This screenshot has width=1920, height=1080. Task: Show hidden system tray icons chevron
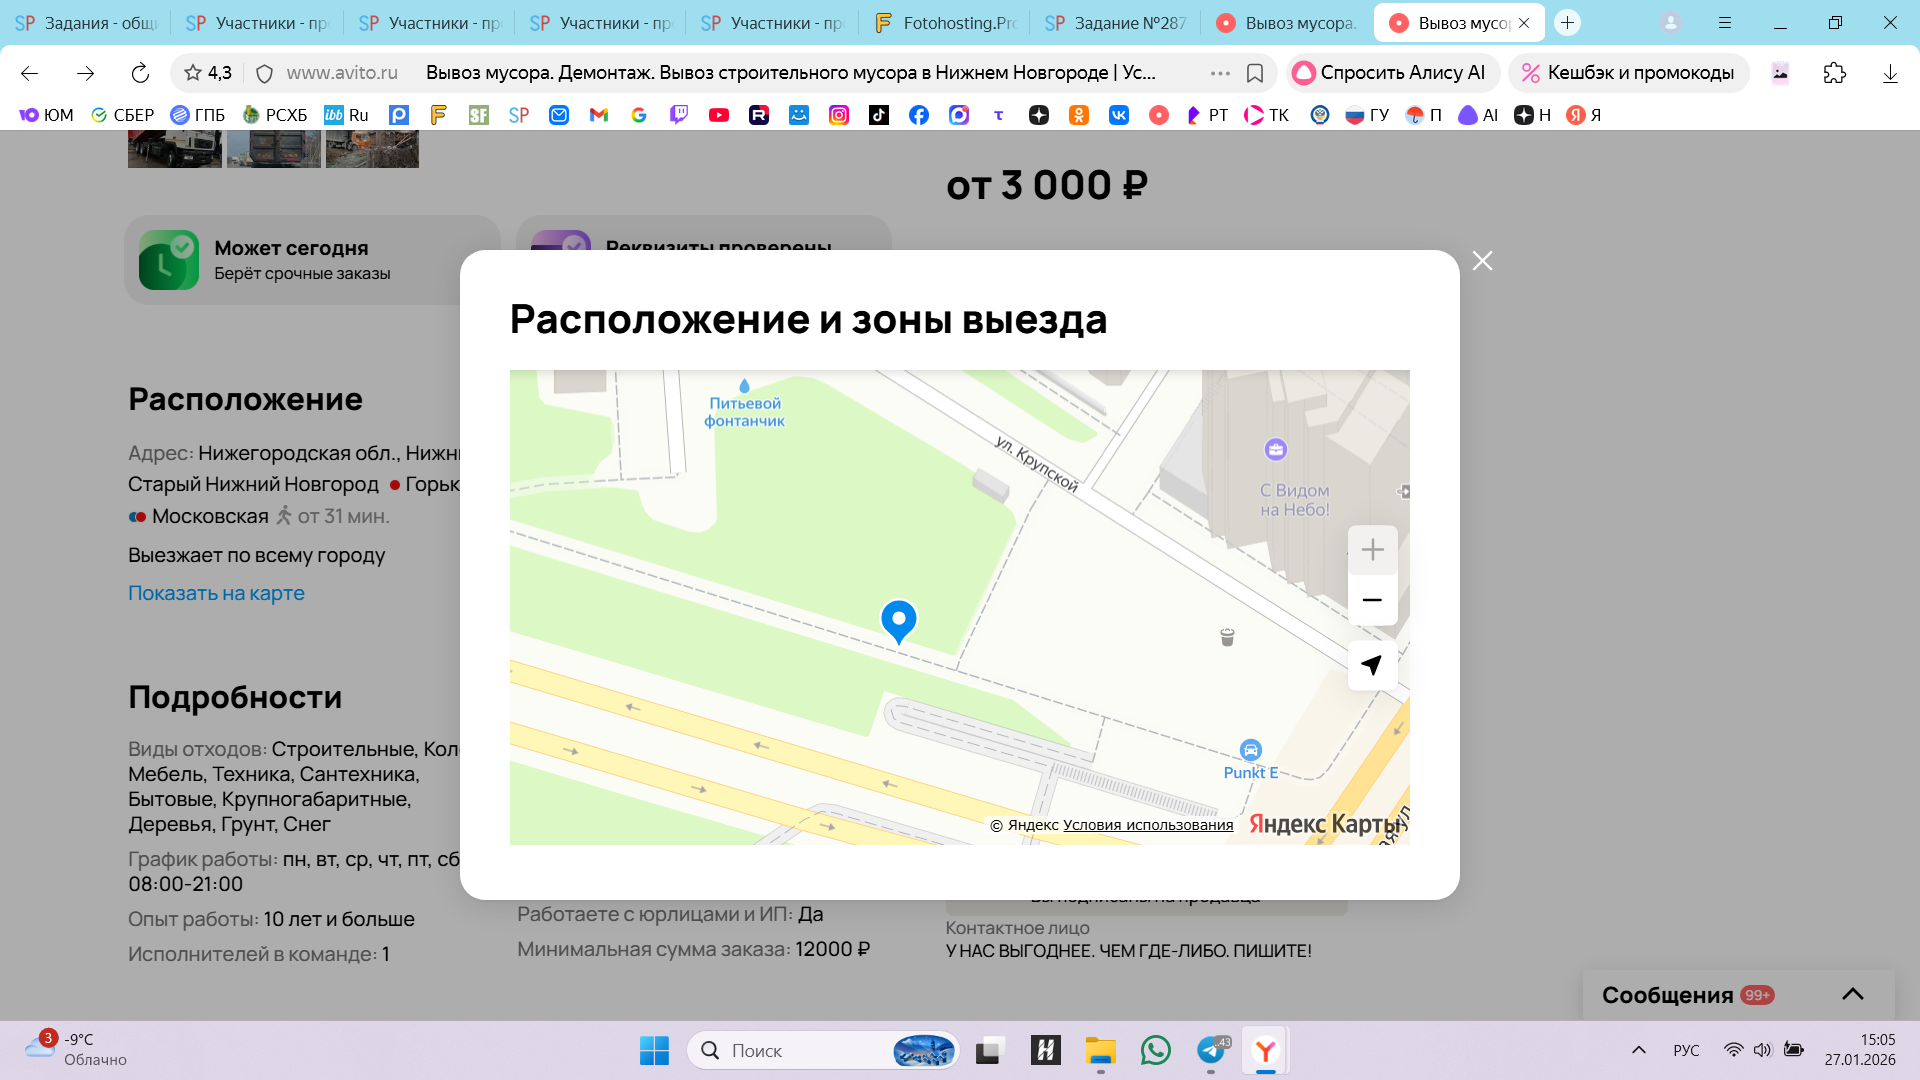[x=1638, y=1050]
